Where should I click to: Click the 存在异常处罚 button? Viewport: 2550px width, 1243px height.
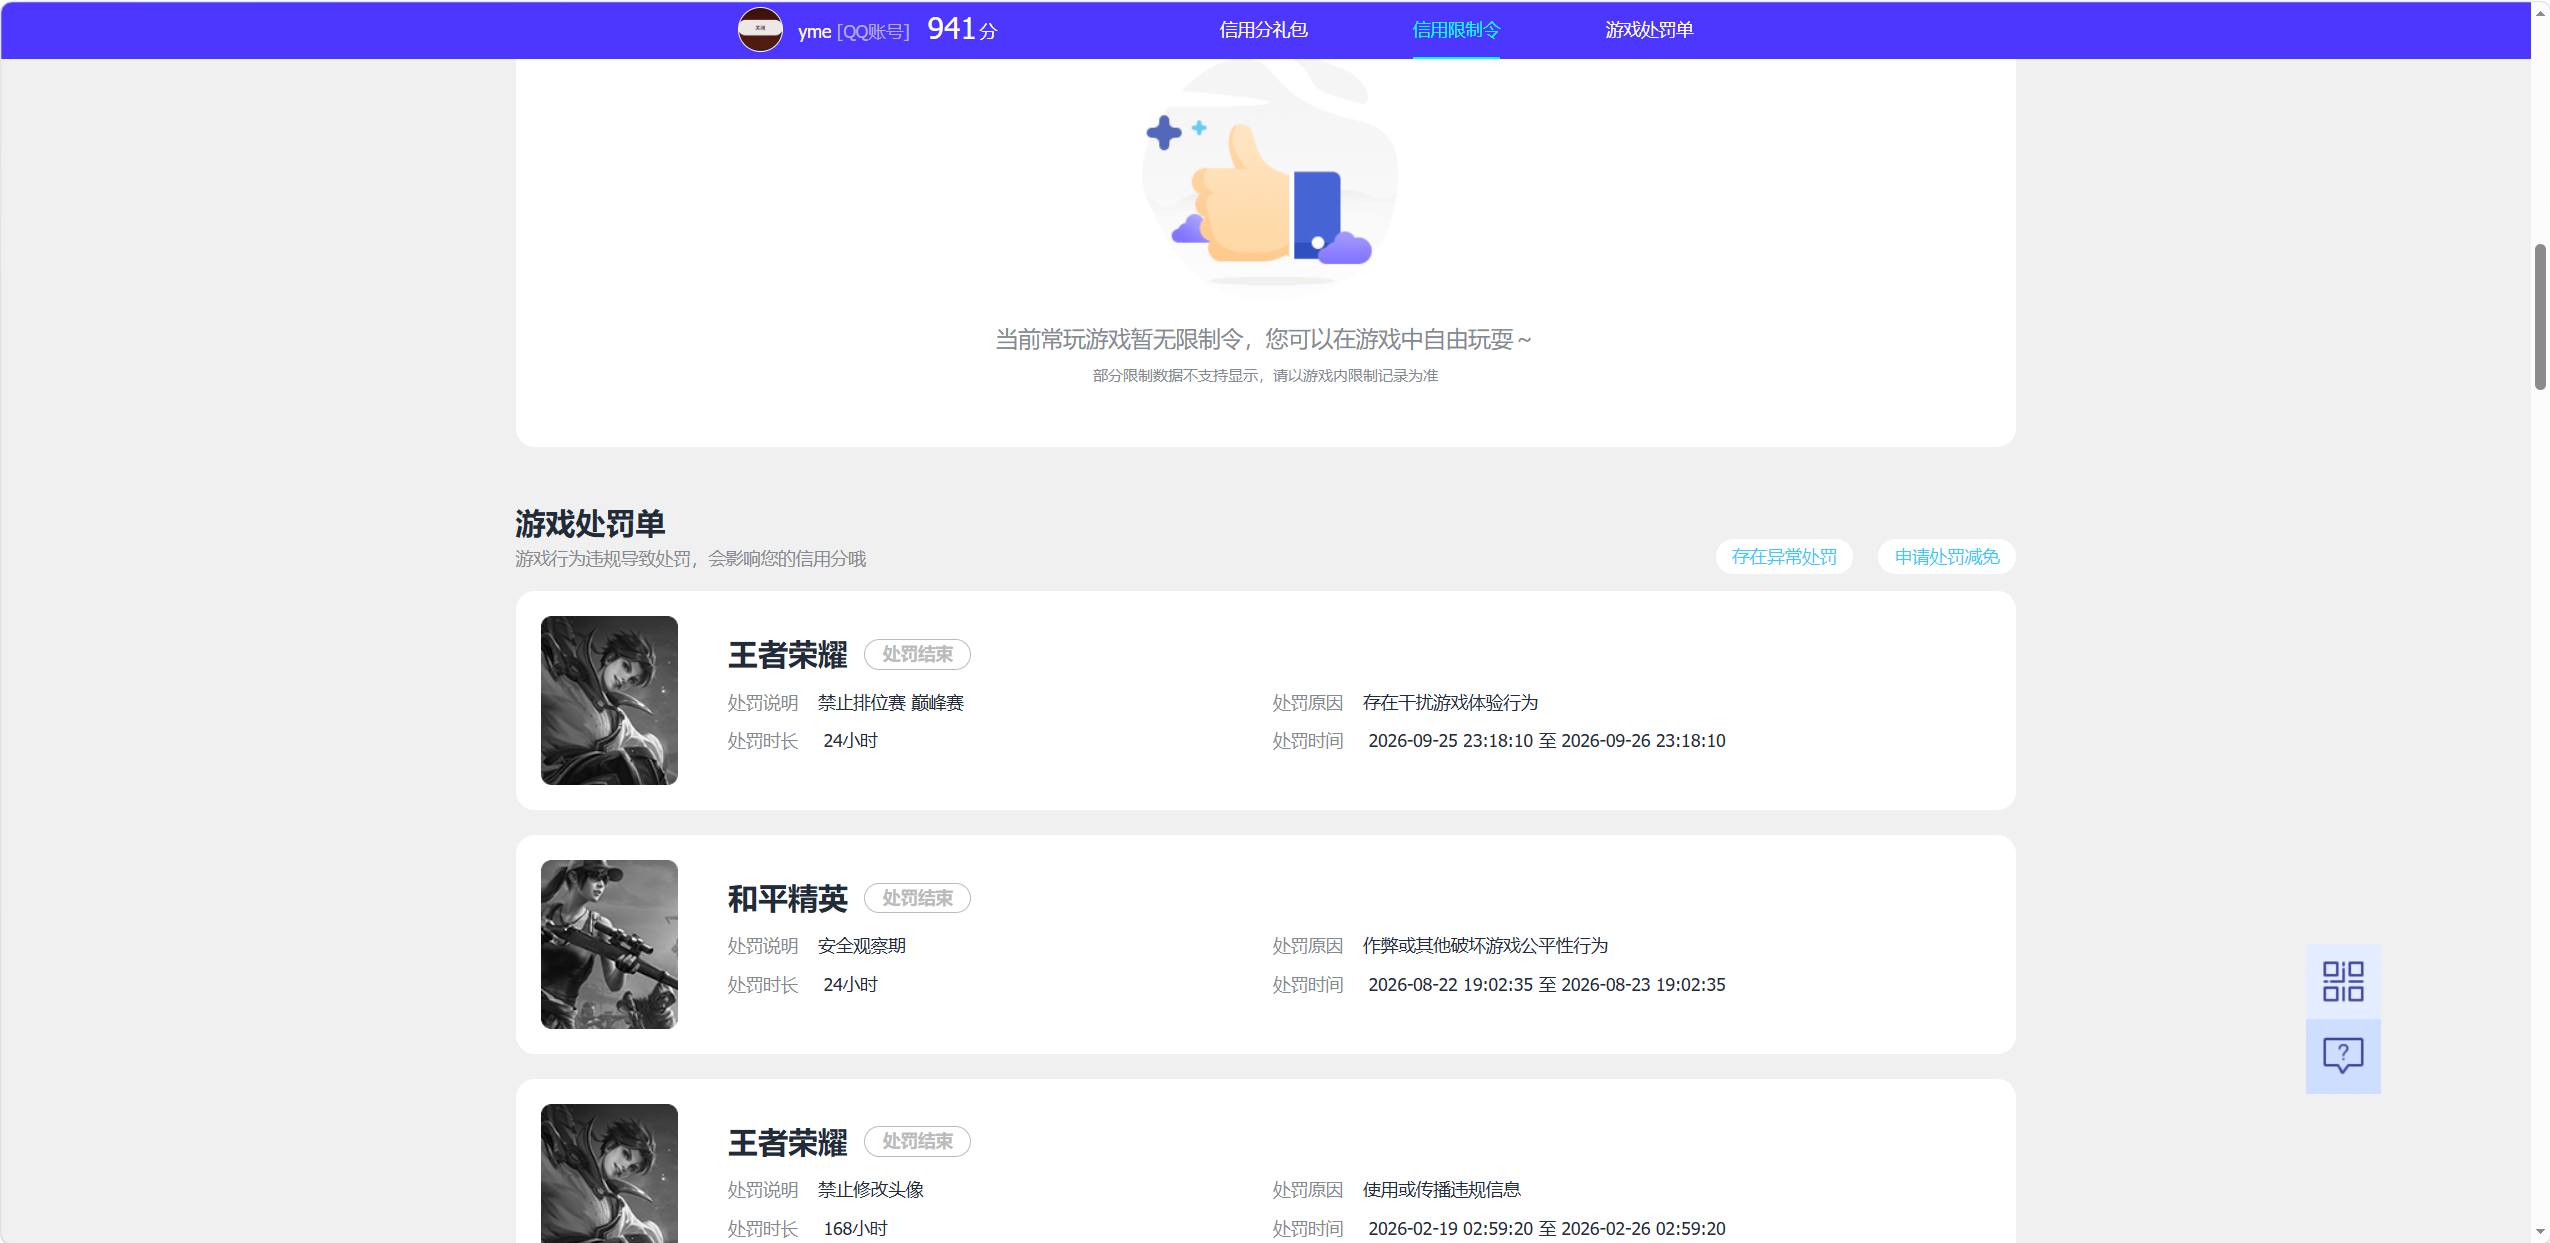tap(1784, 557)
